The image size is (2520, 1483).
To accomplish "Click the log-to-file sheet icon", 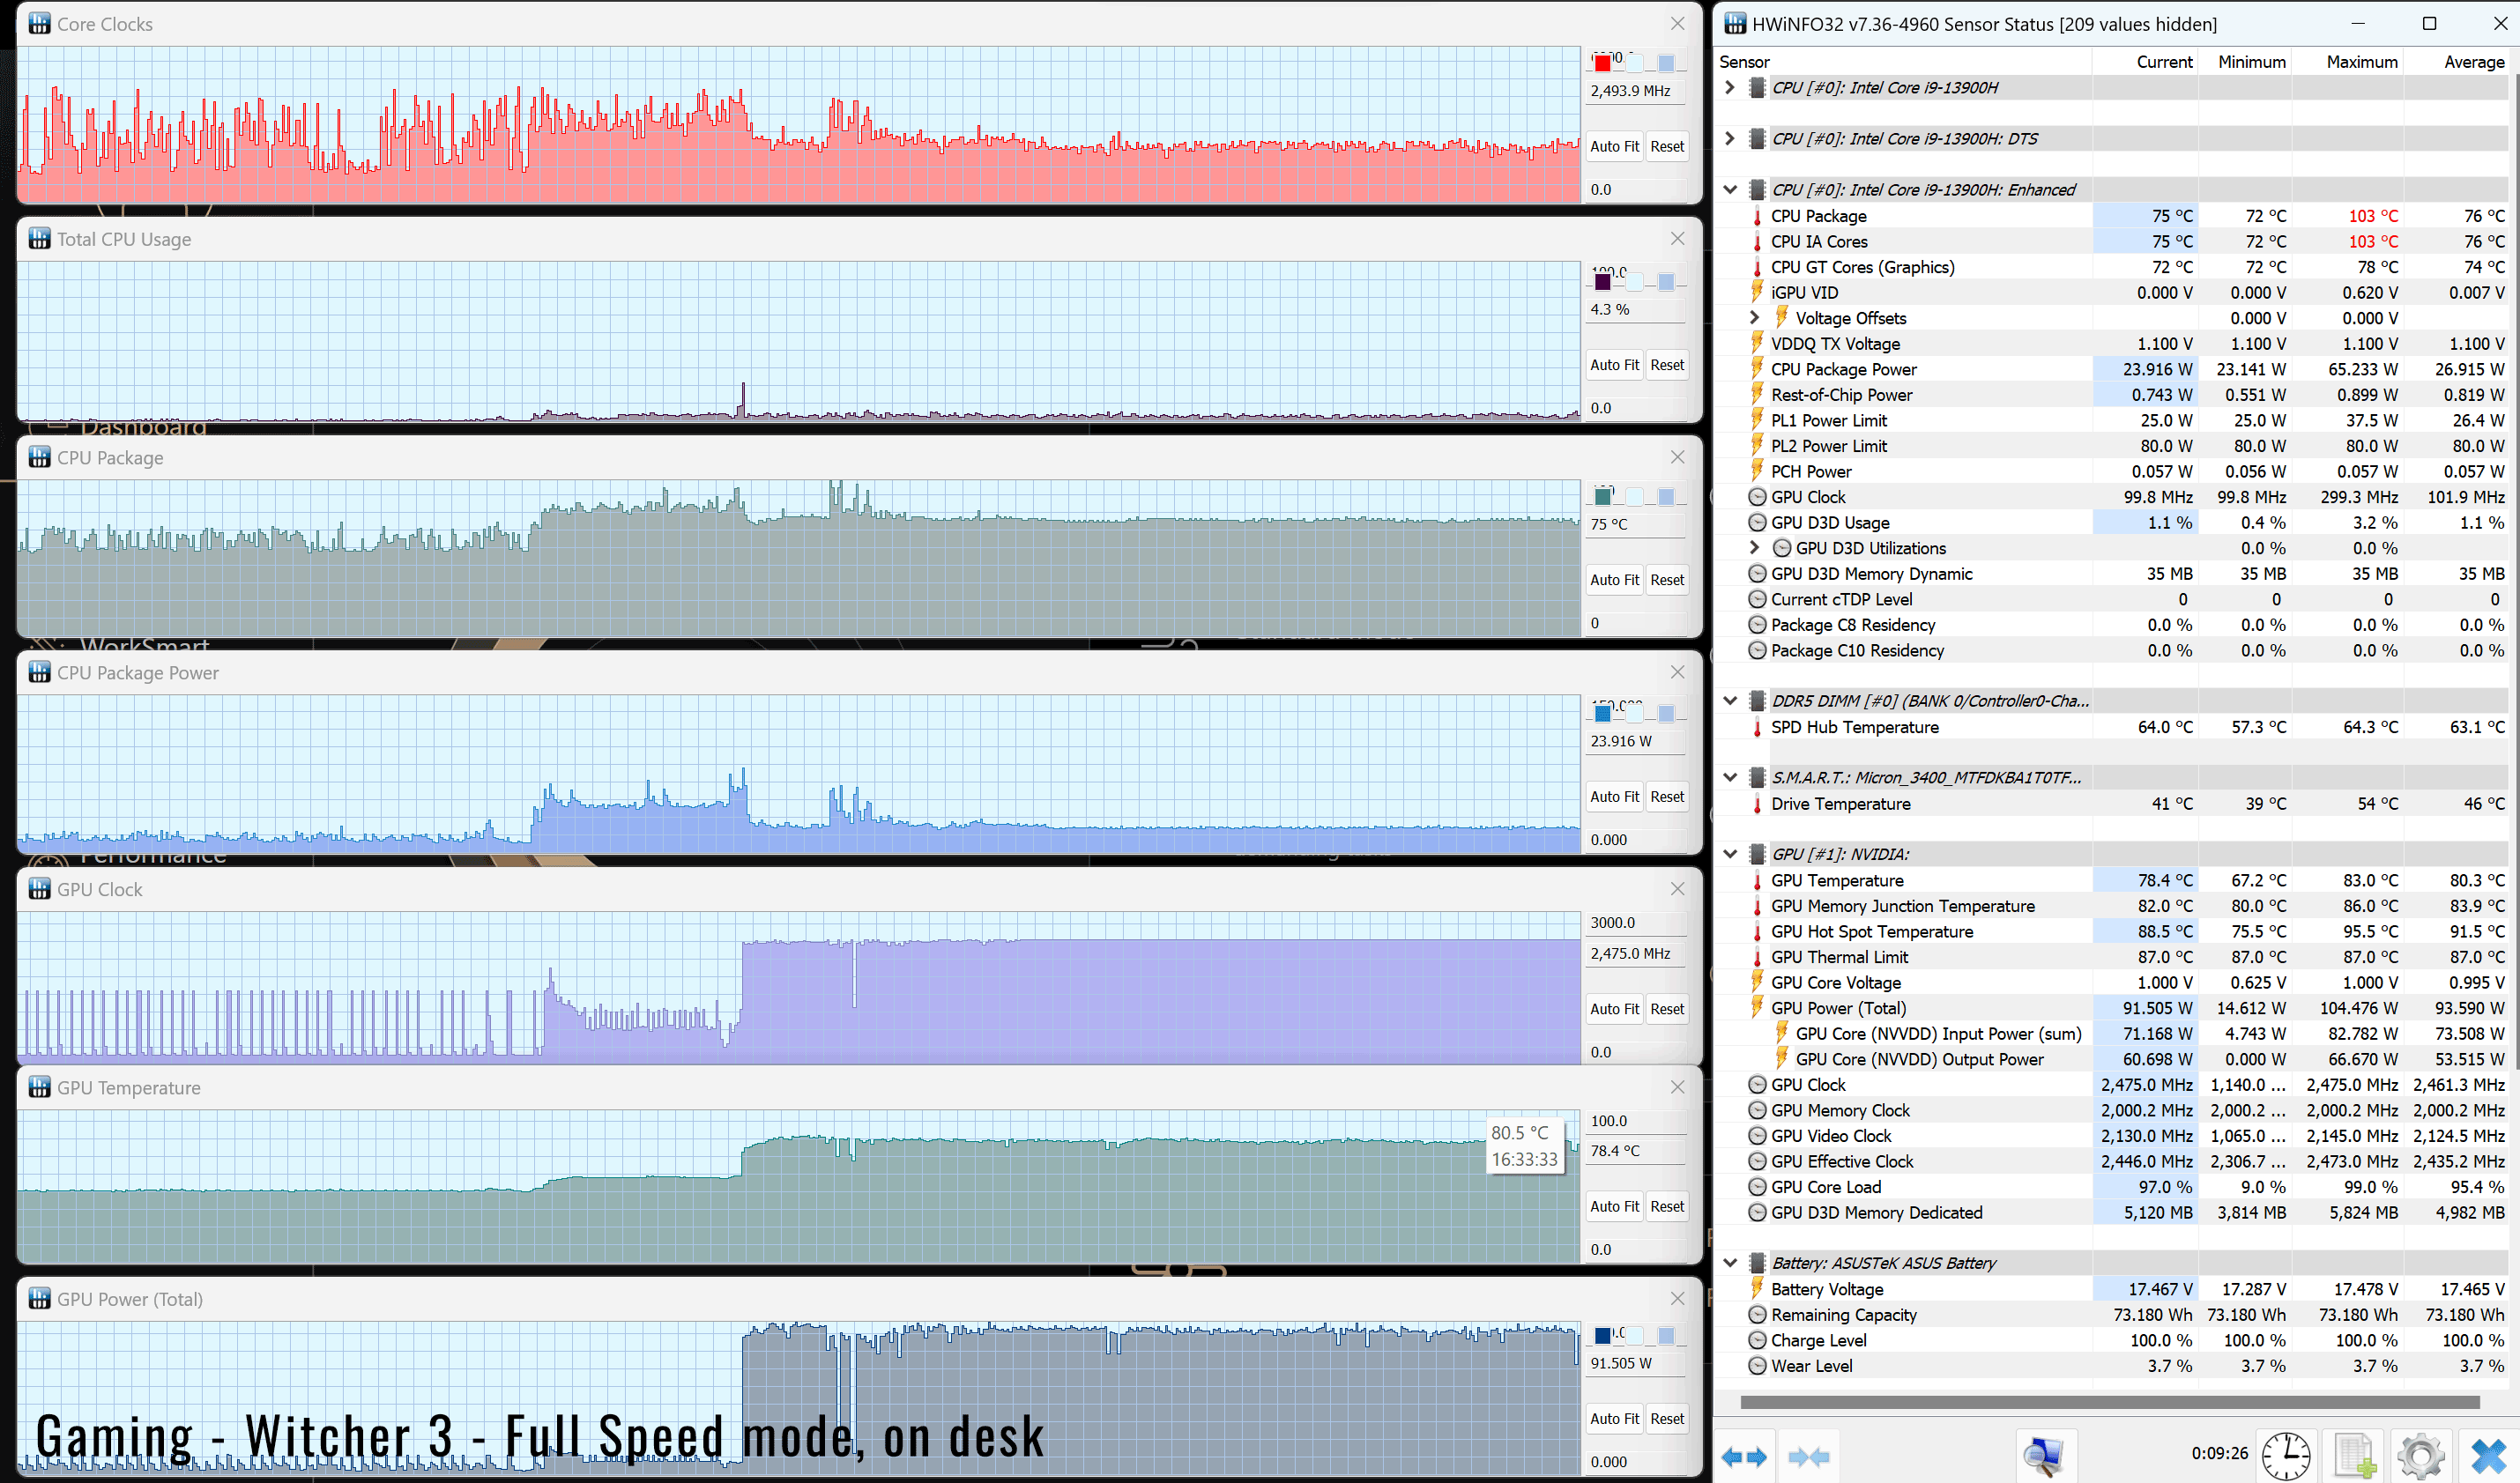I will [2355, 1455].
